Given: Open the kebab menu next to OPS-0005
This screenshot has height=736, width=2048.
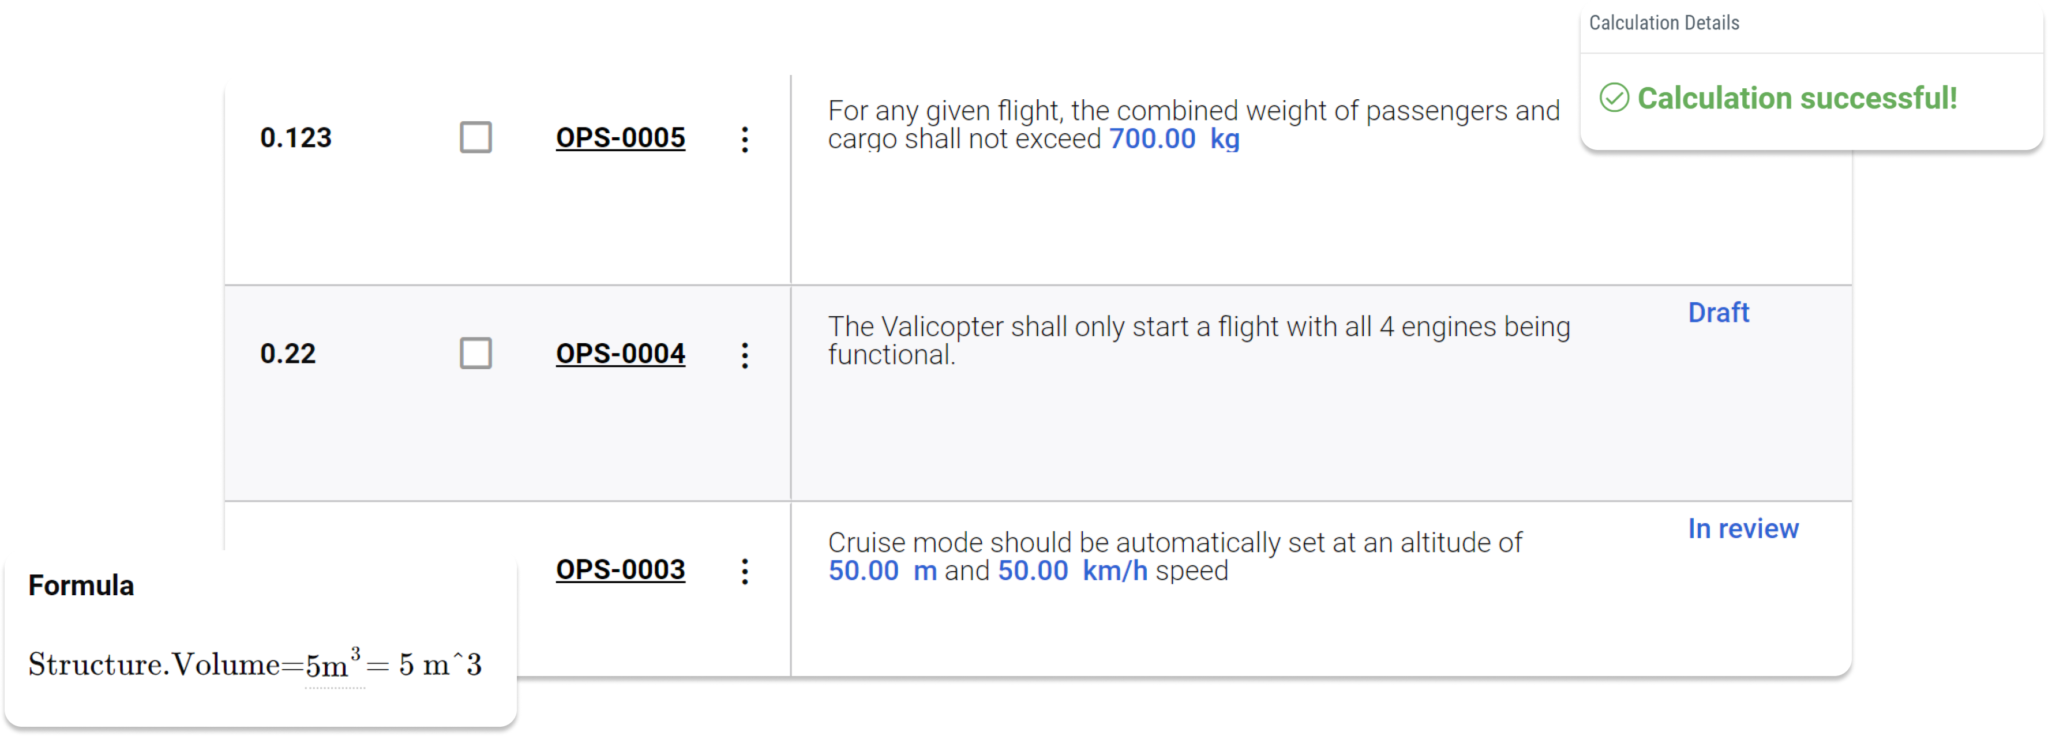Looking at the screenshot, I should coord(745,139).
